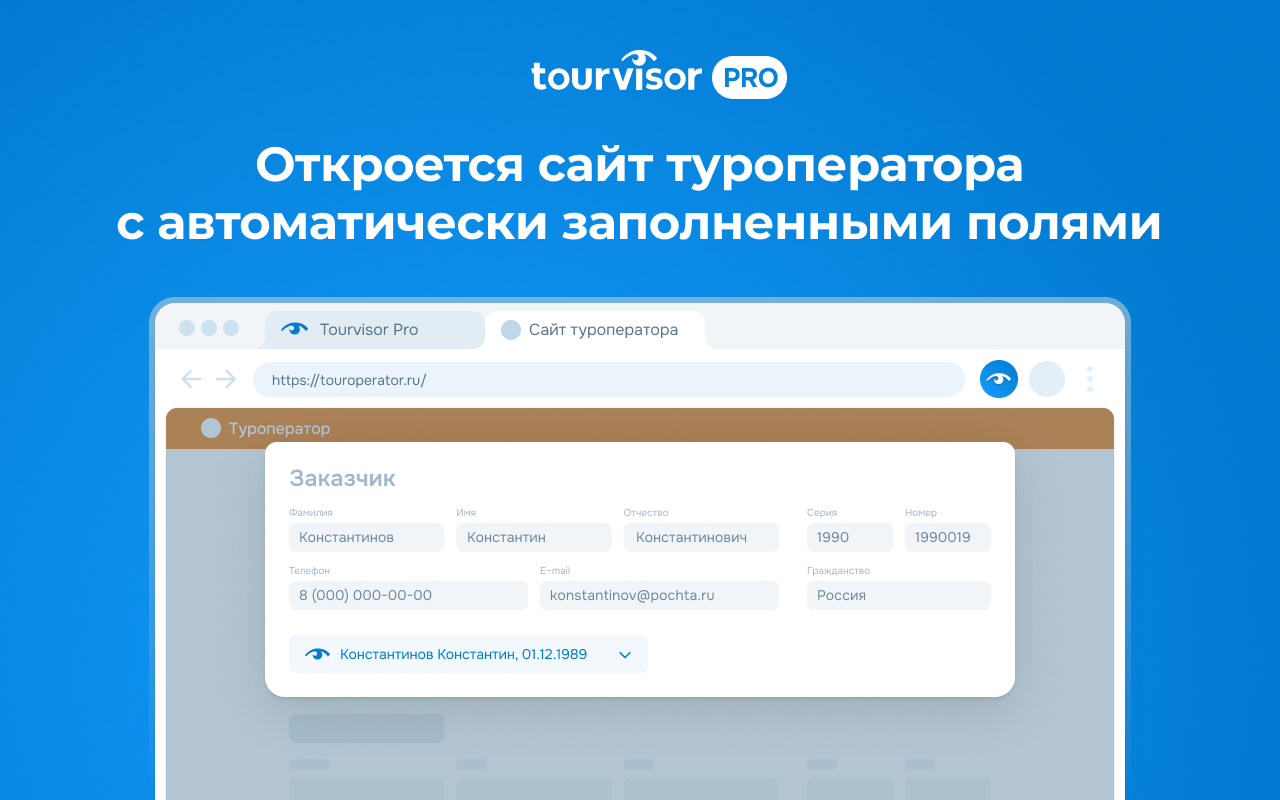Click the E-mail field with konstantinov@pochta.ru
The width and height of the screenshot is (1280, 800).
click(x=659, y=595)
